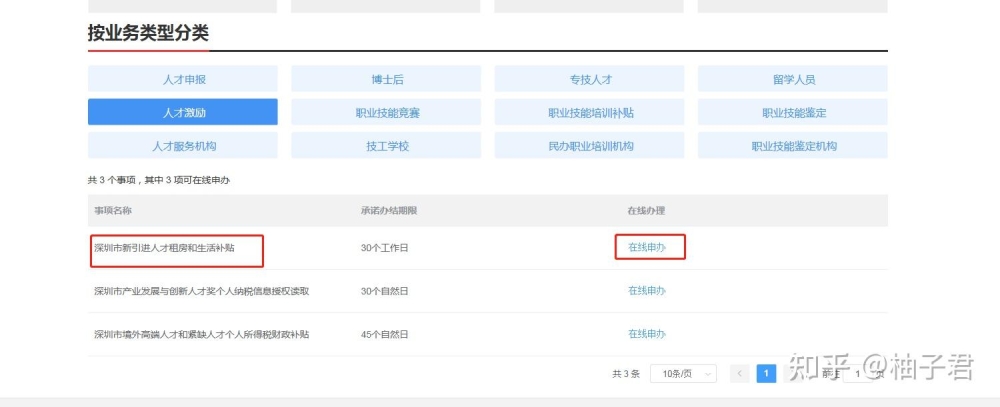Open 产业发展与创新人才奖 tax authorization item
1000x407 pixels.
[202, 291]
